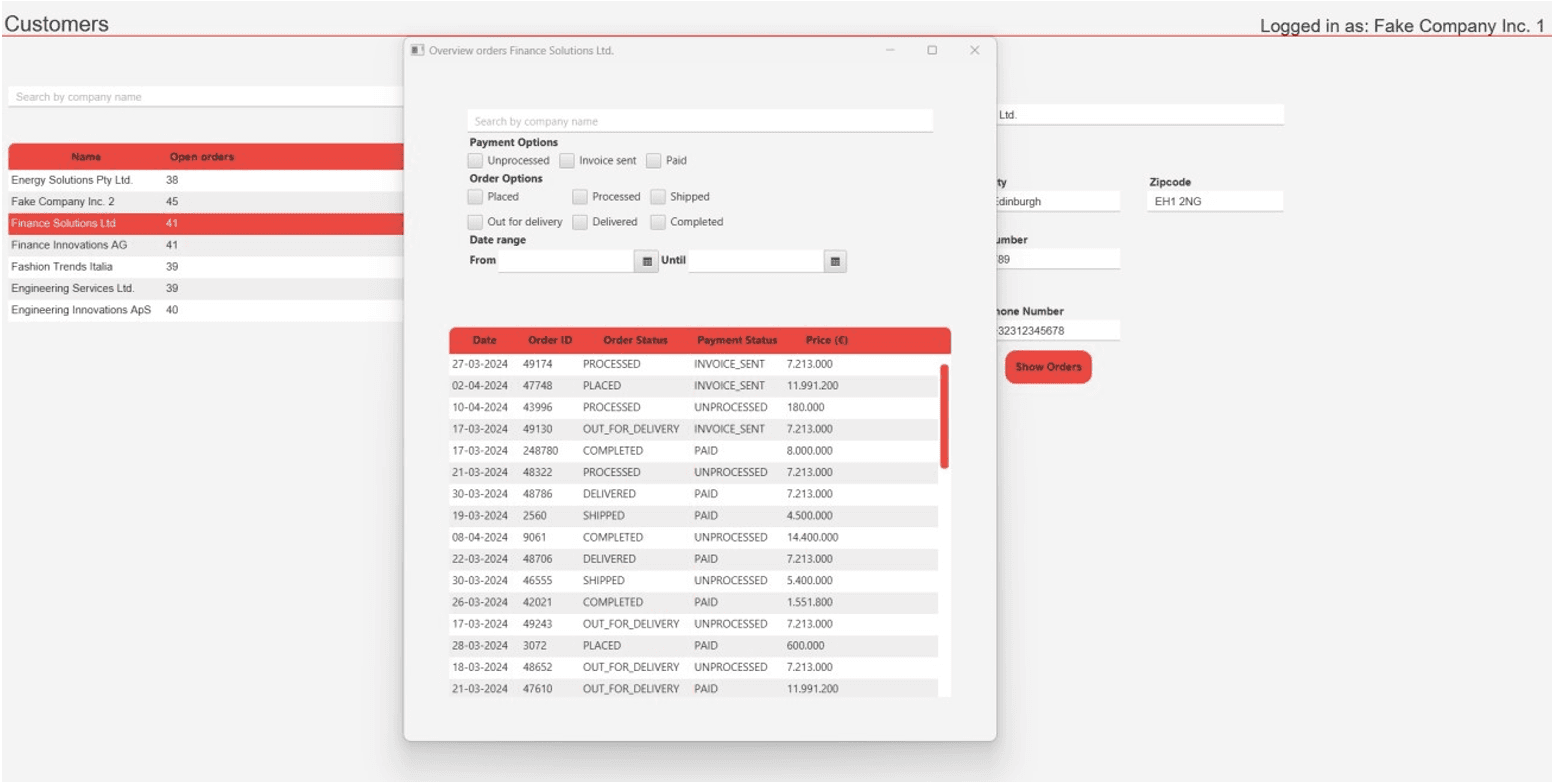Toggle the Placed order option

click(475, 196)
